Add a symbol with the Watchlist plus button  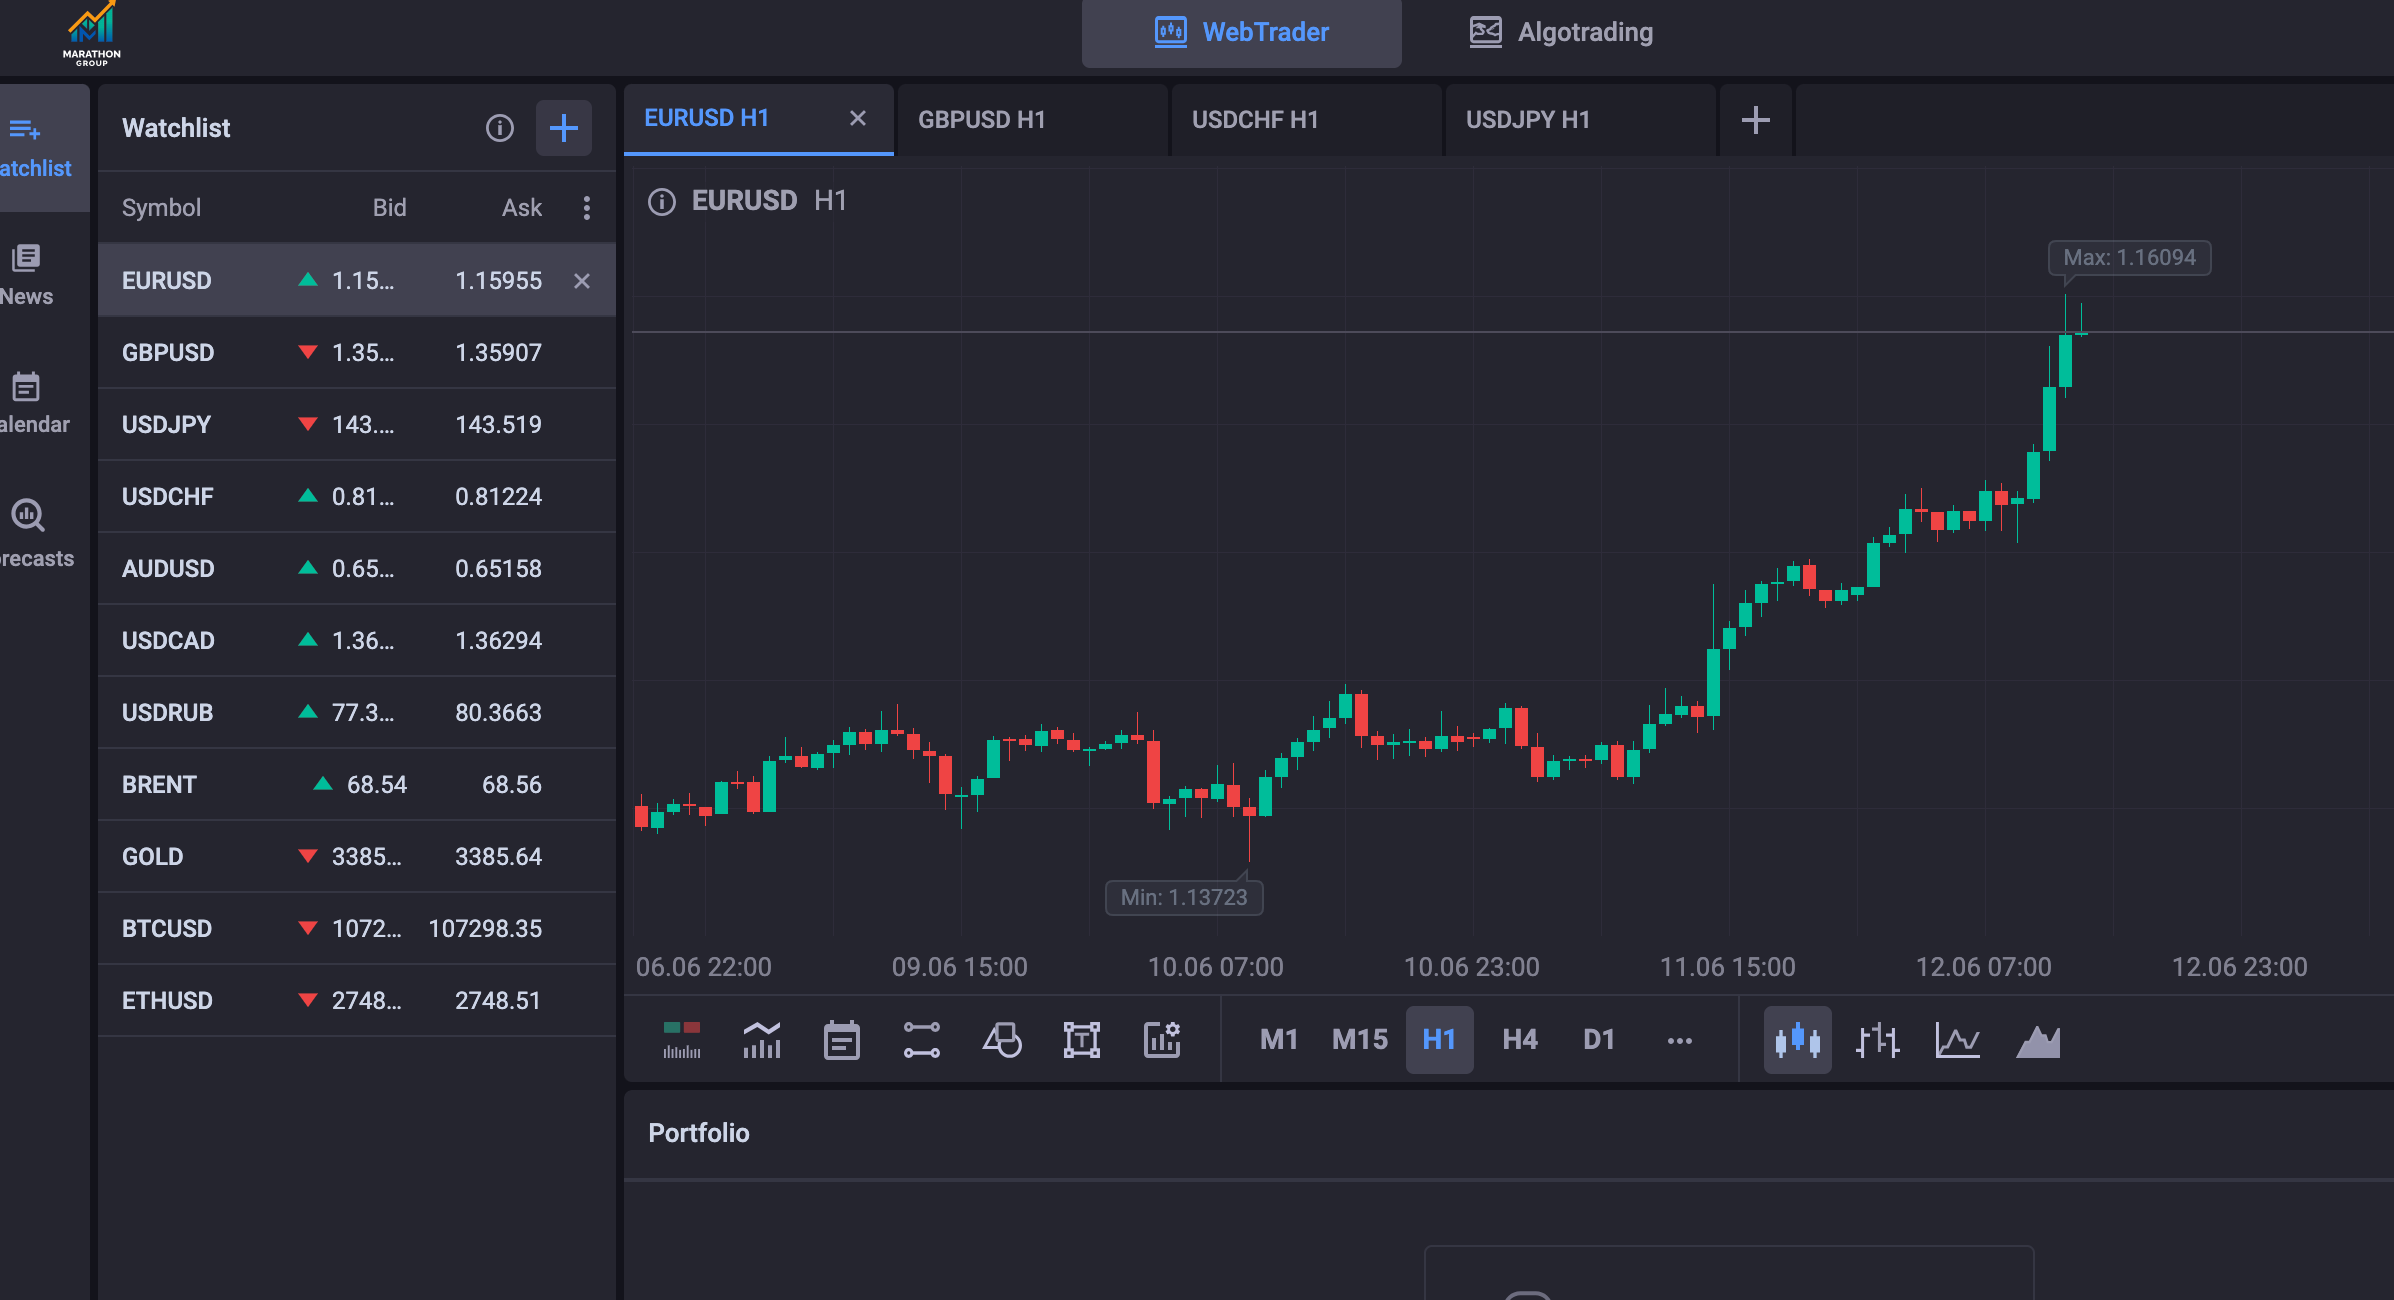tap(564, 128)
